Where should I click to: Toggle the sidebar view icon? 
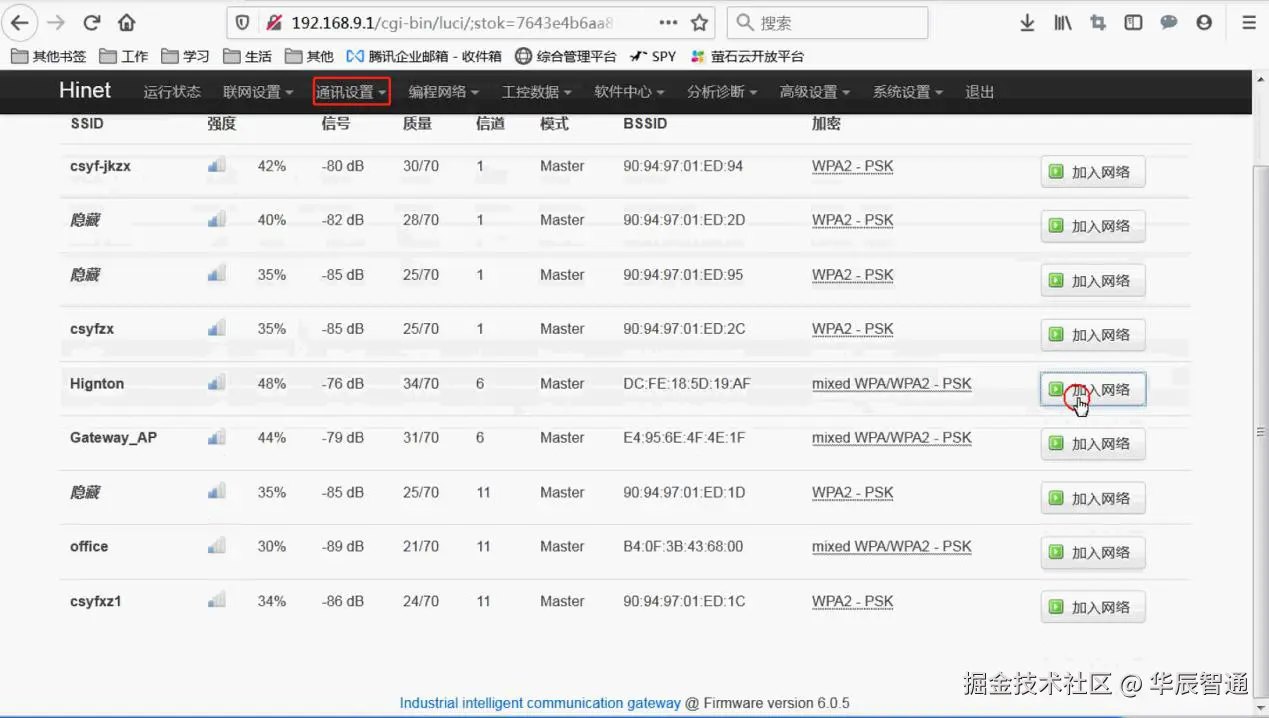click(1133, 22)
